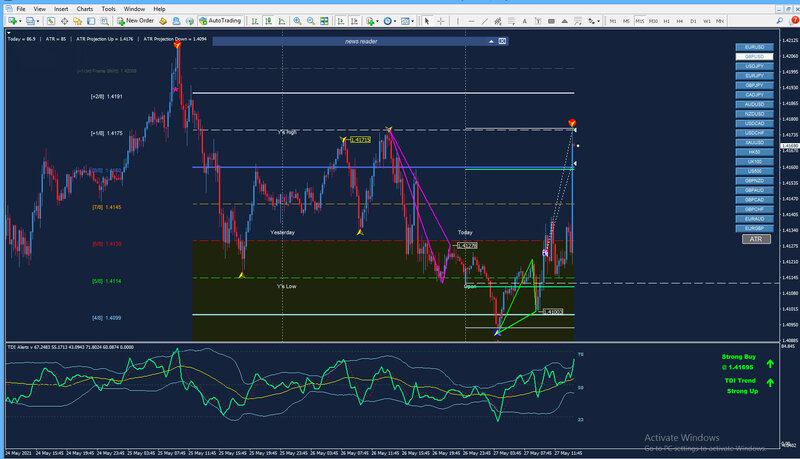The width and height of the screenshot is (800, 459).
Task: Click the New Chart toolbar icon
Action: 12,21
